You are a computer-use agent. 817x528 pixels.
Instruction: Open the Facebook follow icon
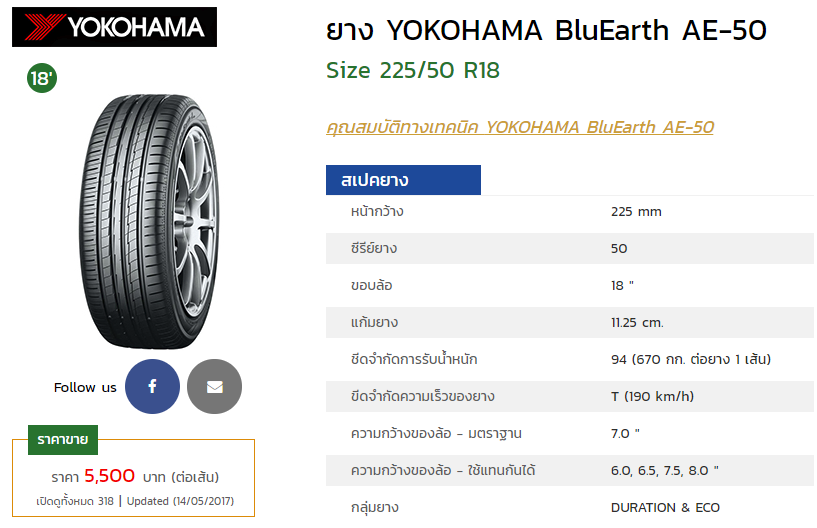click(x=152, y=387)
